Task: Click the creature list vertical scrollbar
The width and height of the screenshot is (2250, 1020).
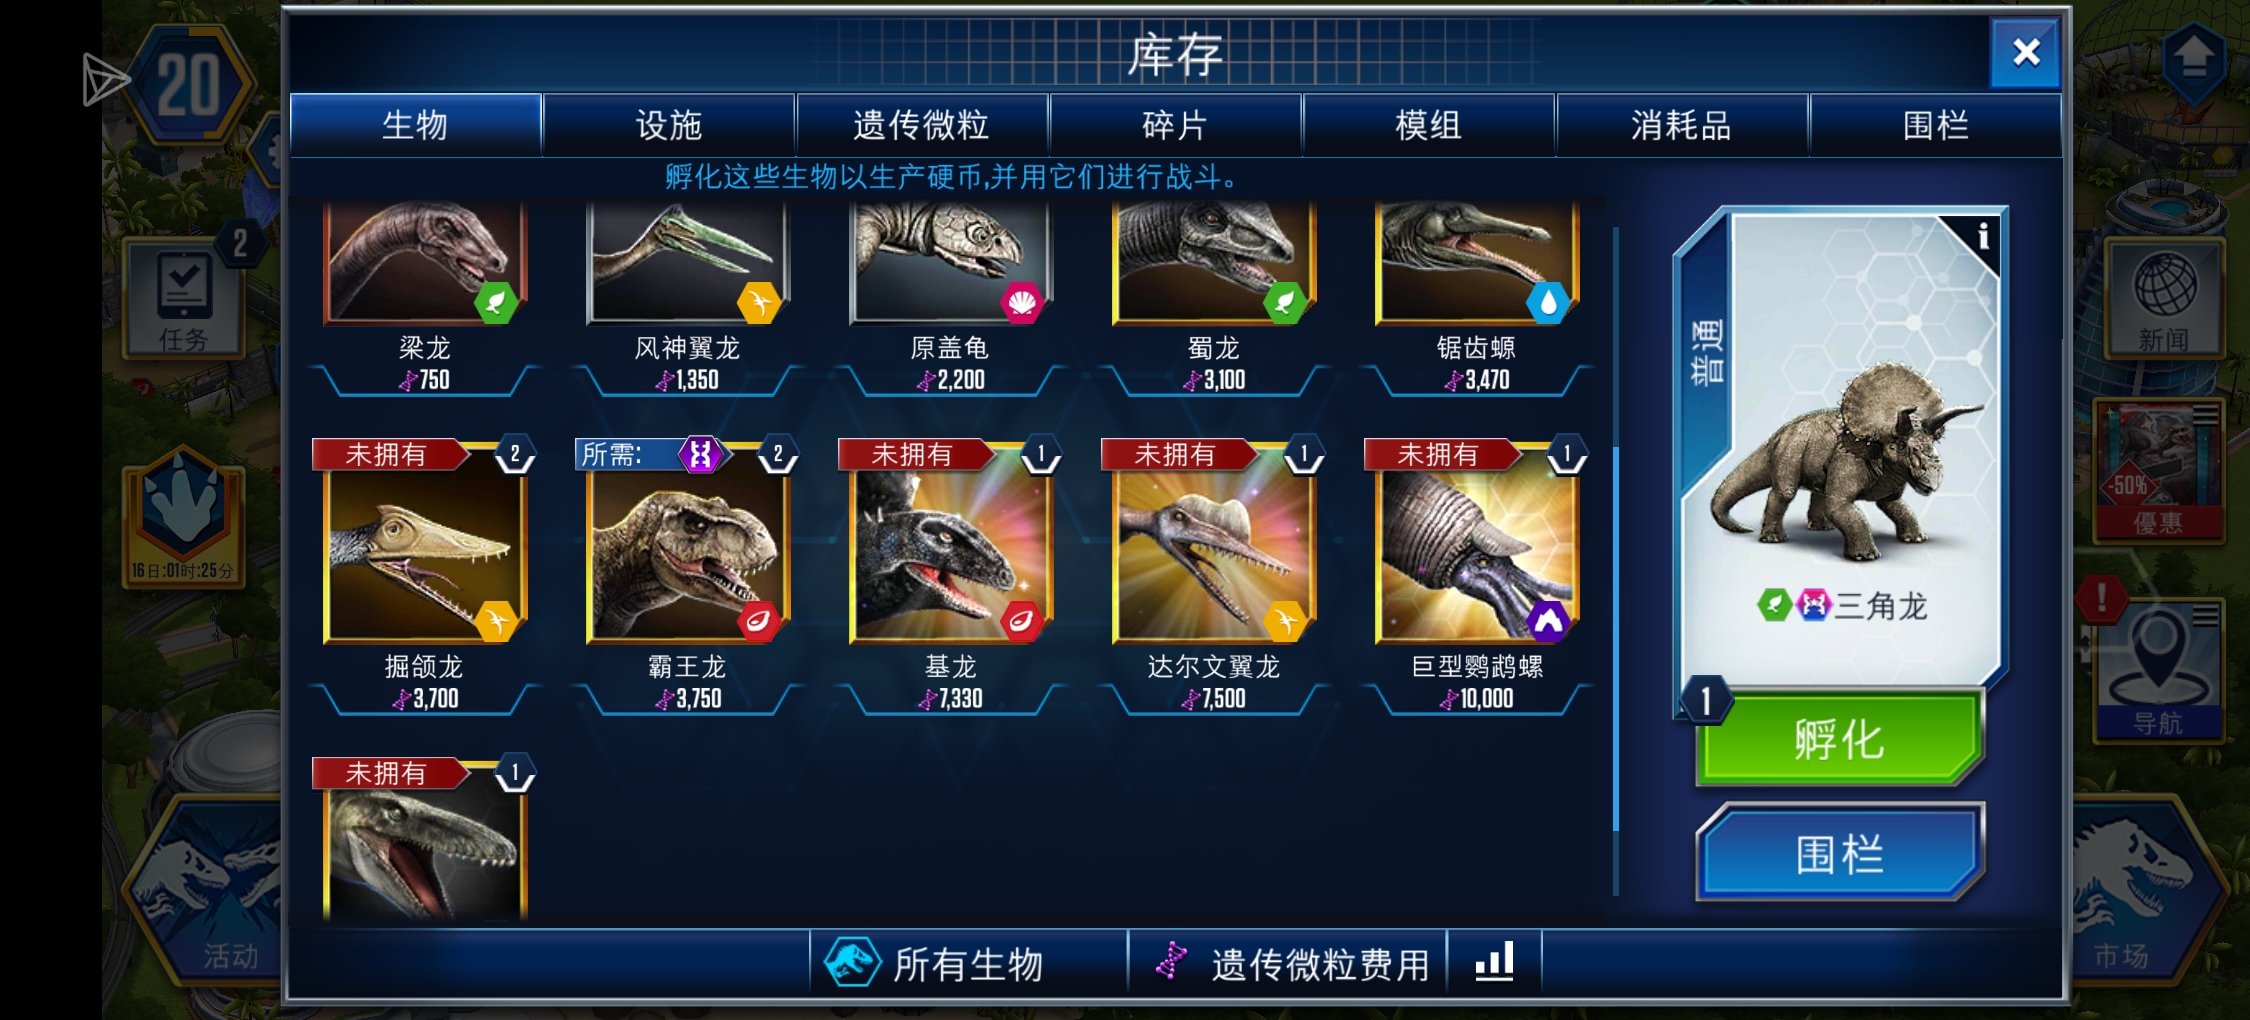Action: click(1615, 560)
